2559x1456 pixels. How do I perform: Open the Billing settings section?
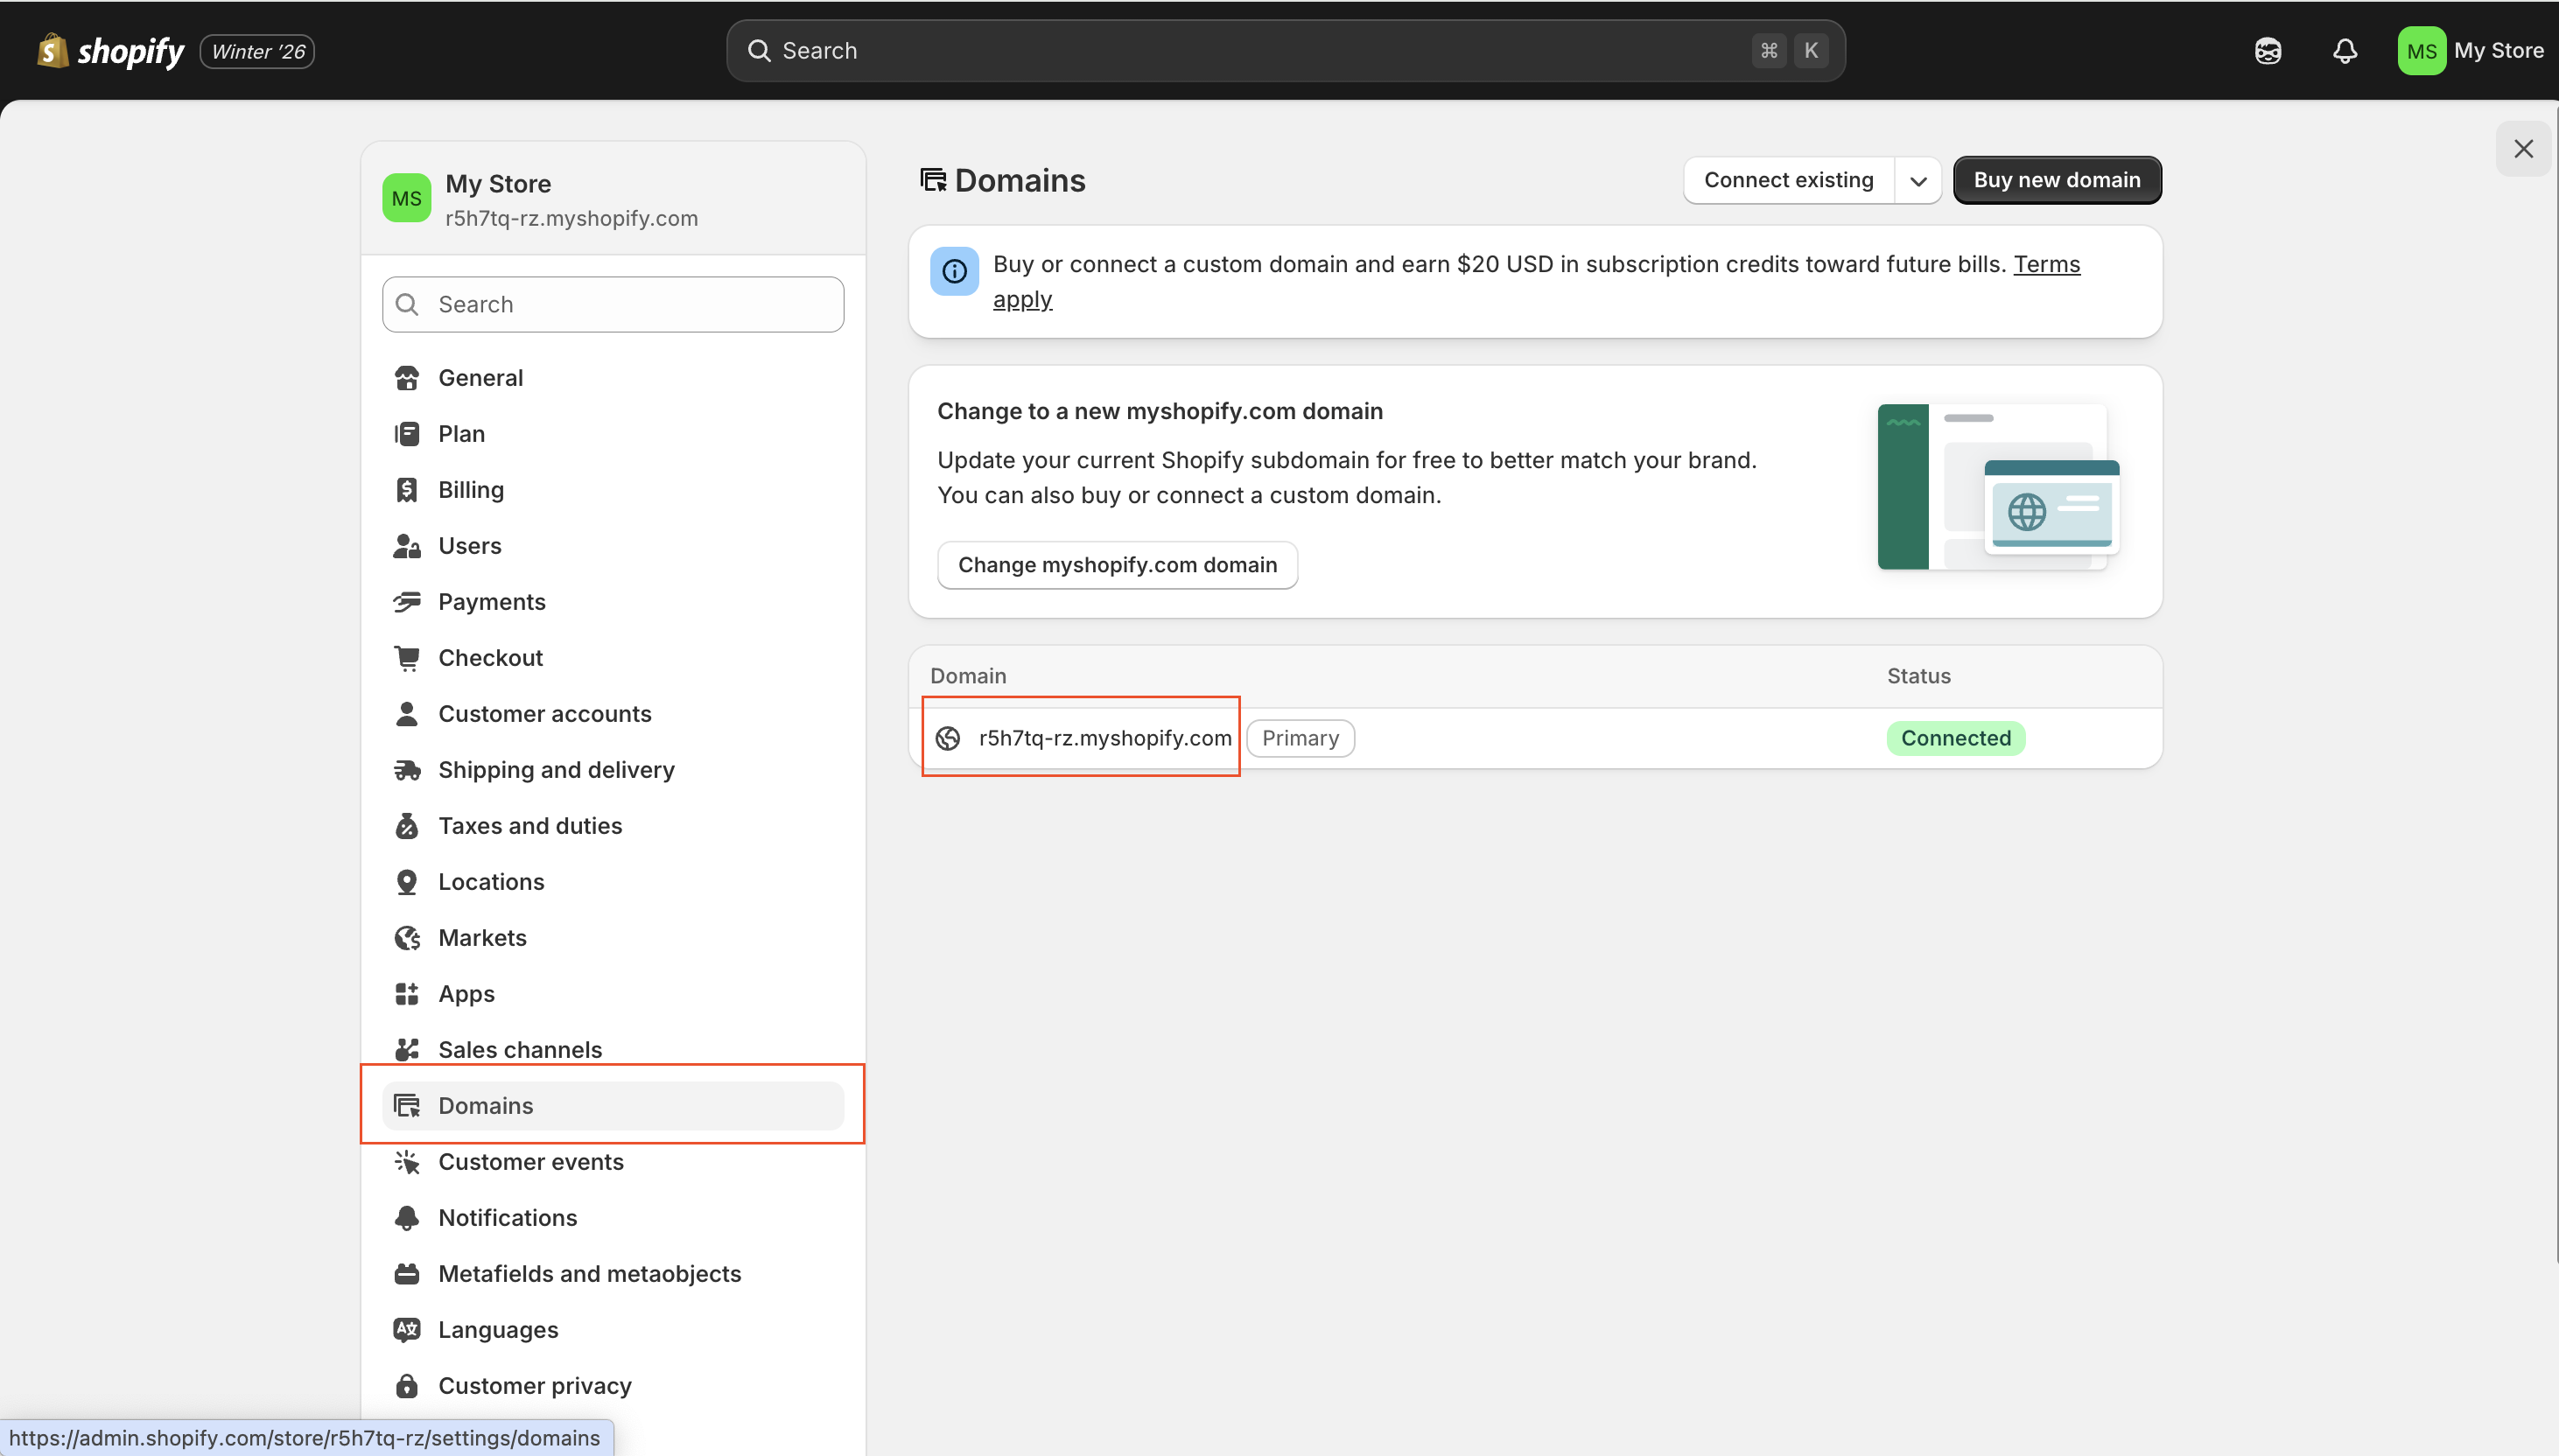pyautogui.click(x=471, y=490)
